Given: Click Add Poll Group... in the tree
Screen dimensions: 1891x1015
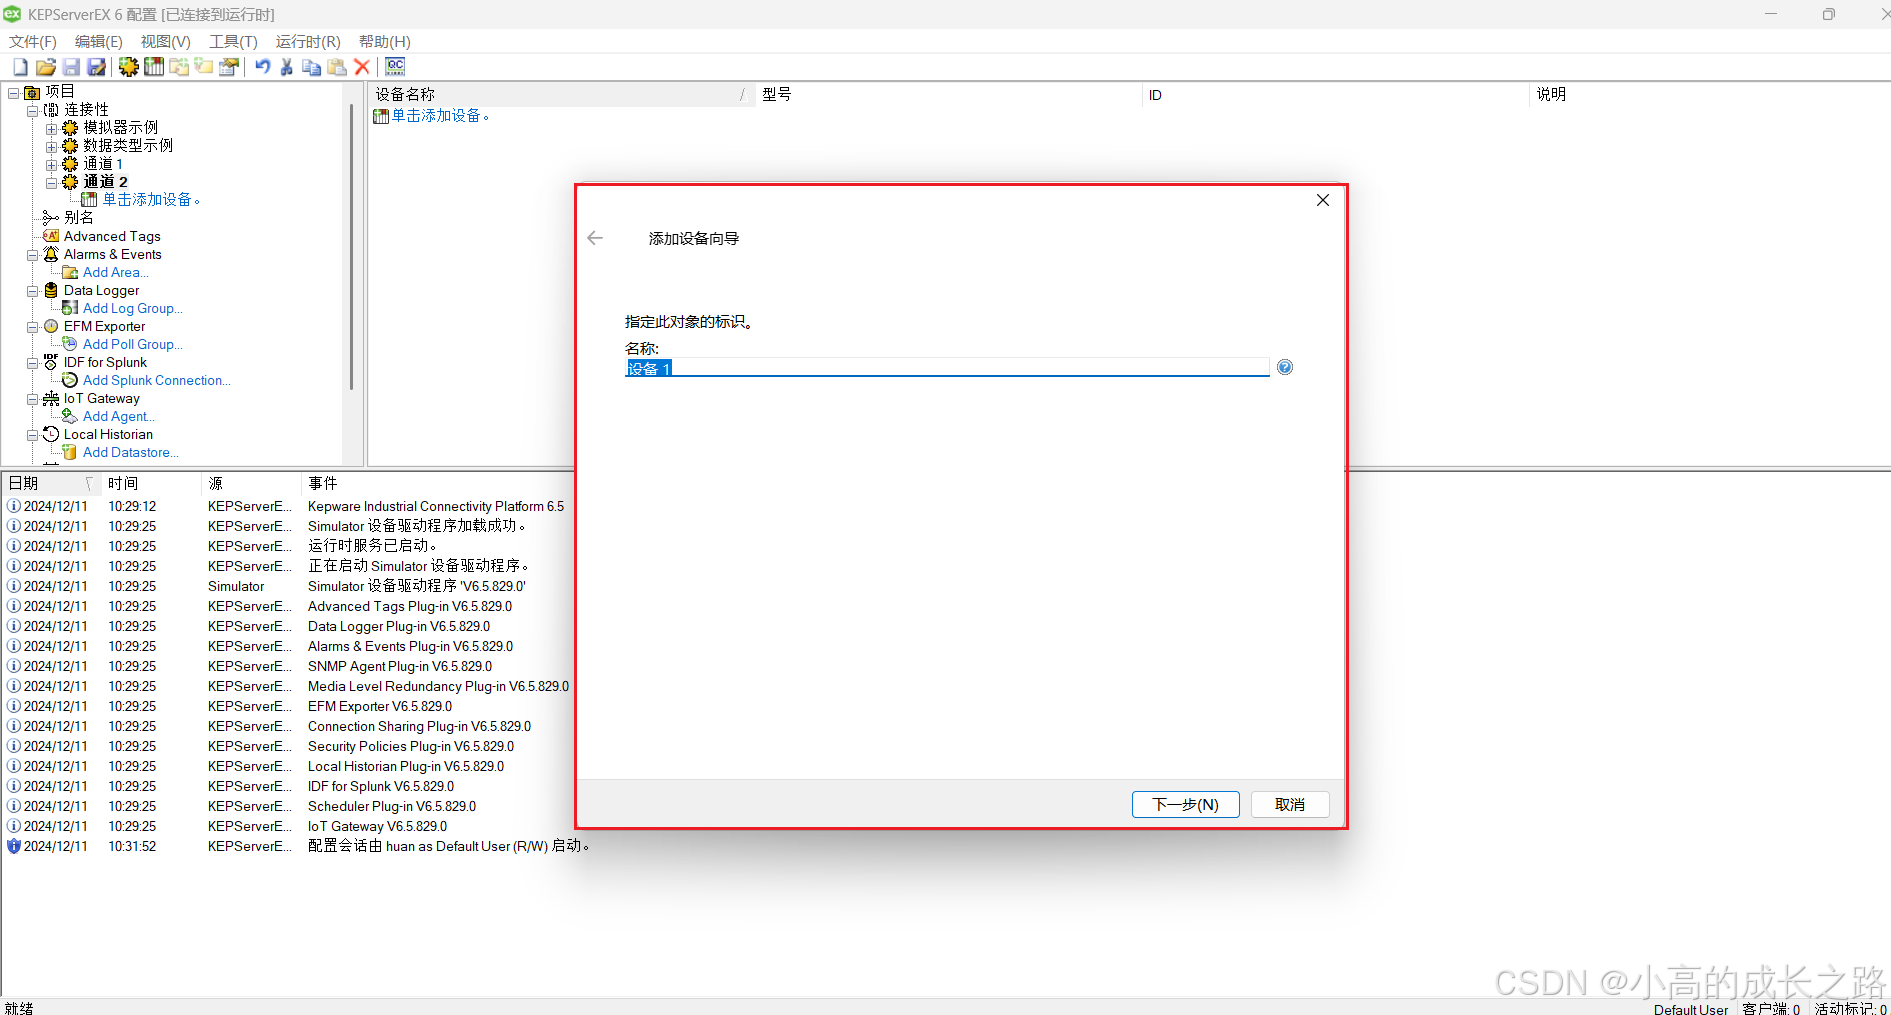Looking at the screenshot, I should click(x=133, y=344).
